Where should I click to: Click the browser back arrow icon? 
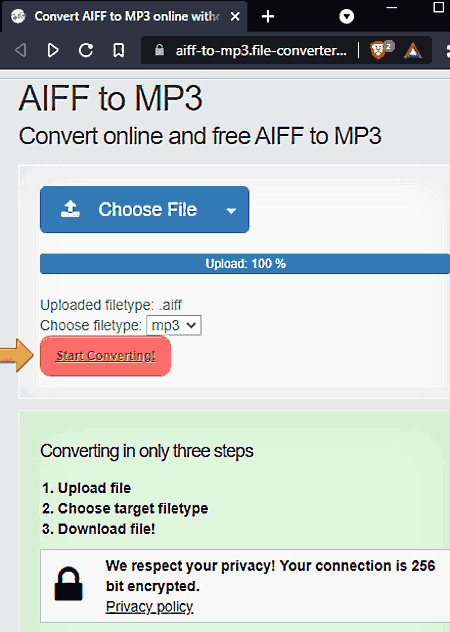[21, 51]
